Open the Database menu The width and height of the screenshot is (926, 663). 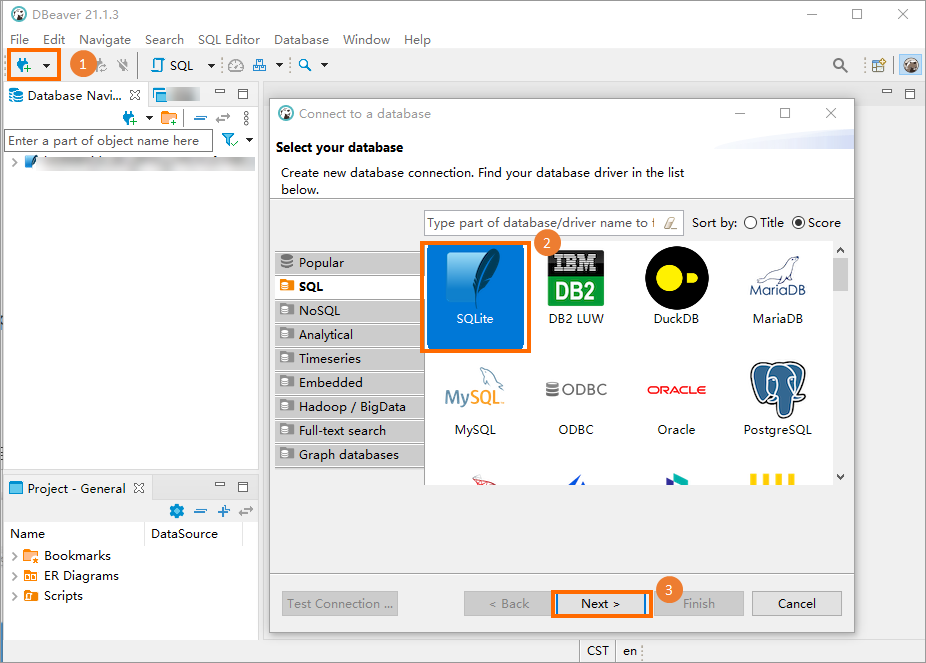tap(301, 40)
